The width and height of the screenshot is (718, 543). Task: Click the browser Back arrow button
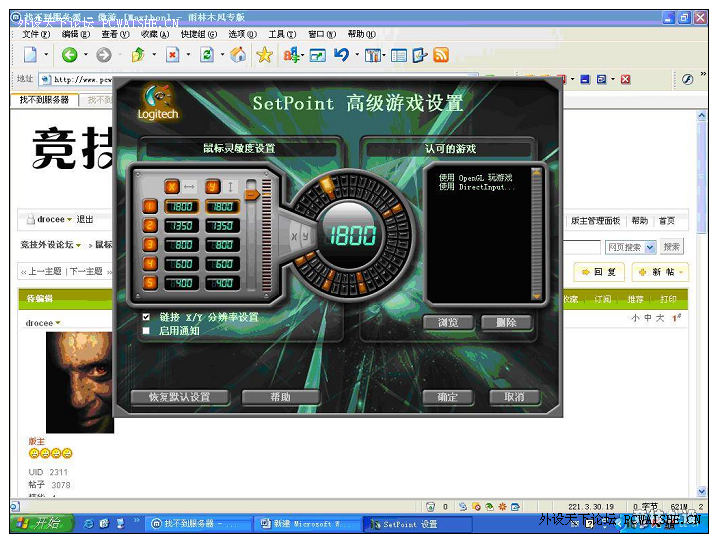pos(69,56)
